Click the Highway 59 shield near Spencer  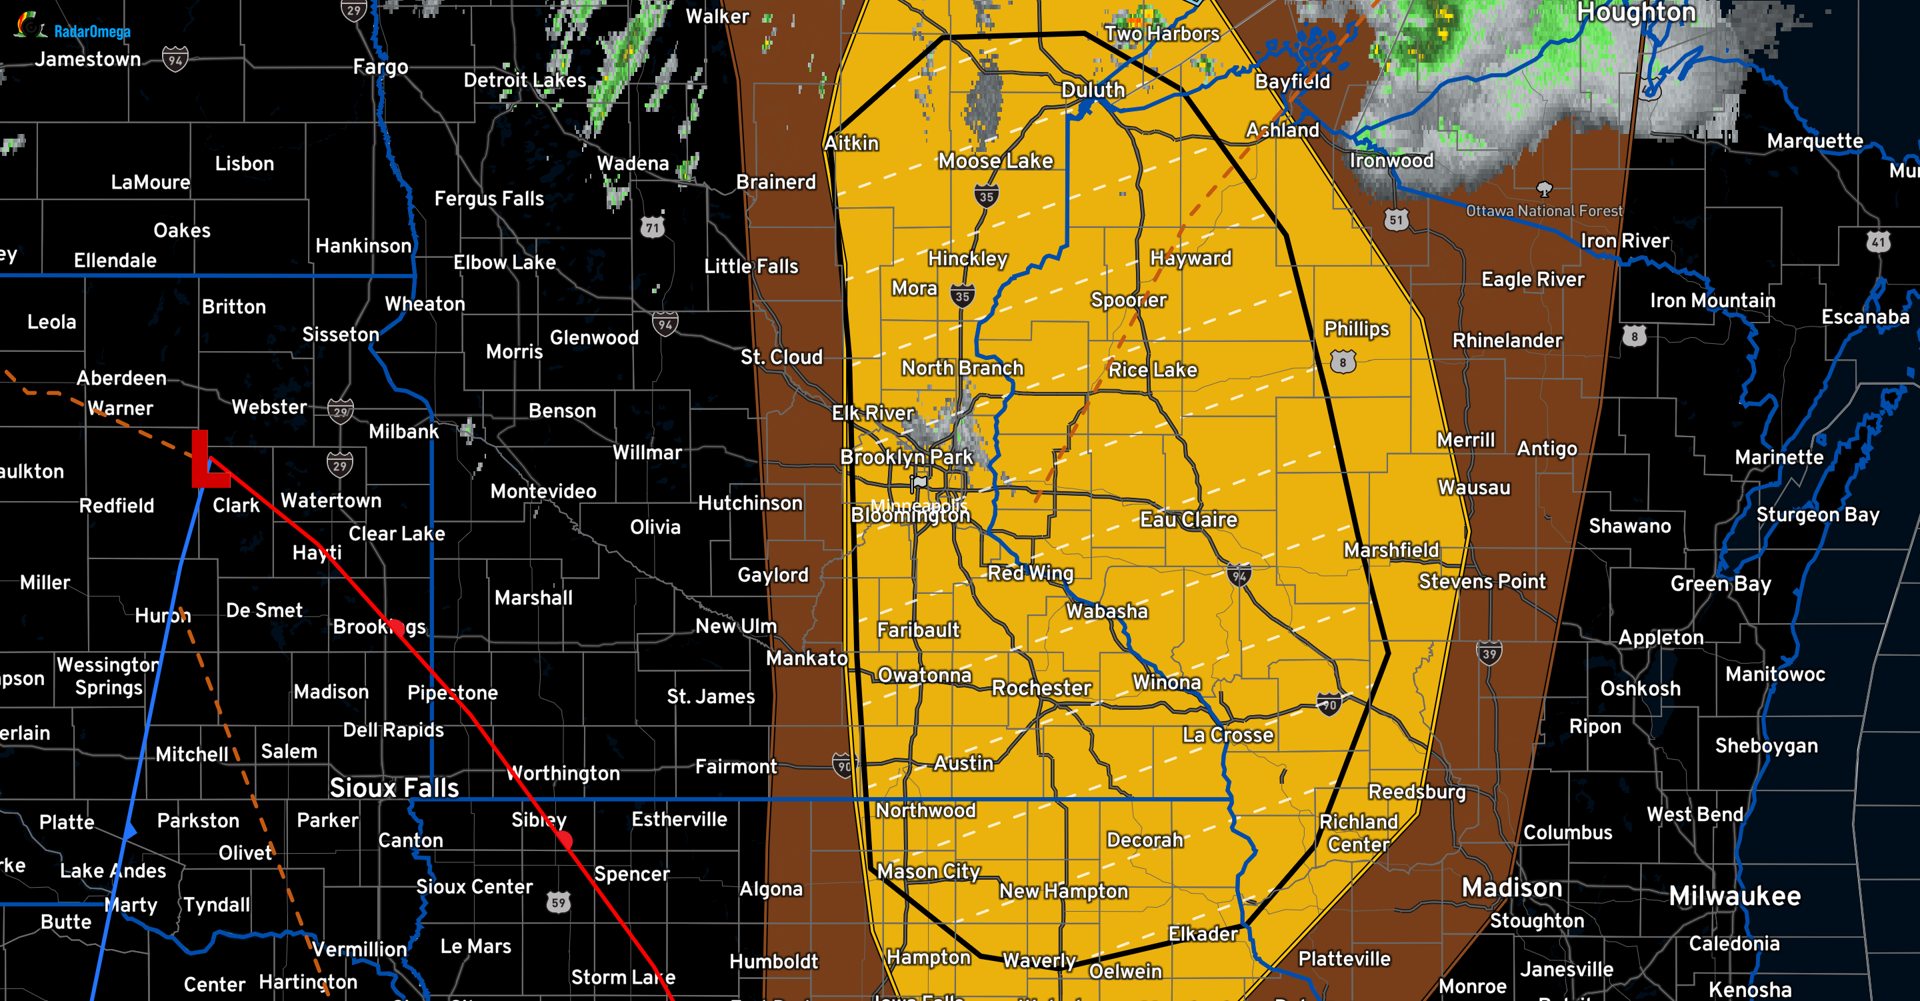click(x=558, y=902)
